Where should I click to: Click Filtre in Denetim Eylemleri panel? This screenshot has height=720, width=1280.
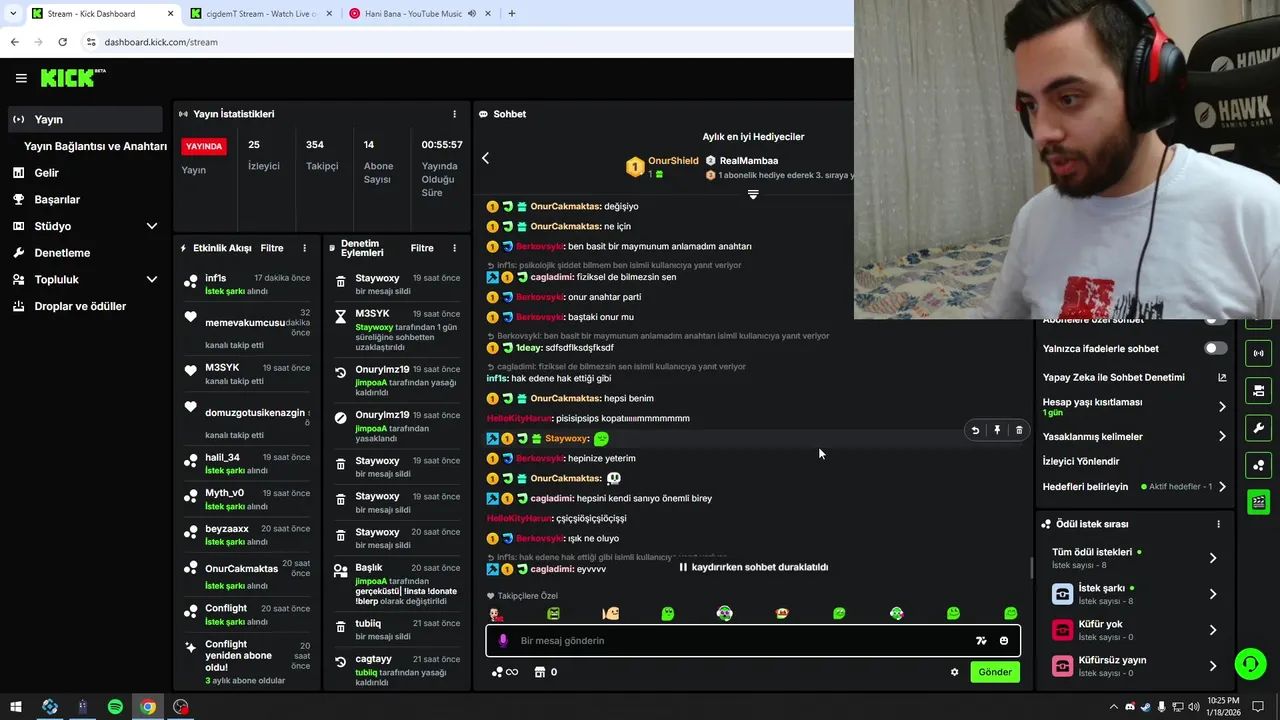tap(422, 248)
